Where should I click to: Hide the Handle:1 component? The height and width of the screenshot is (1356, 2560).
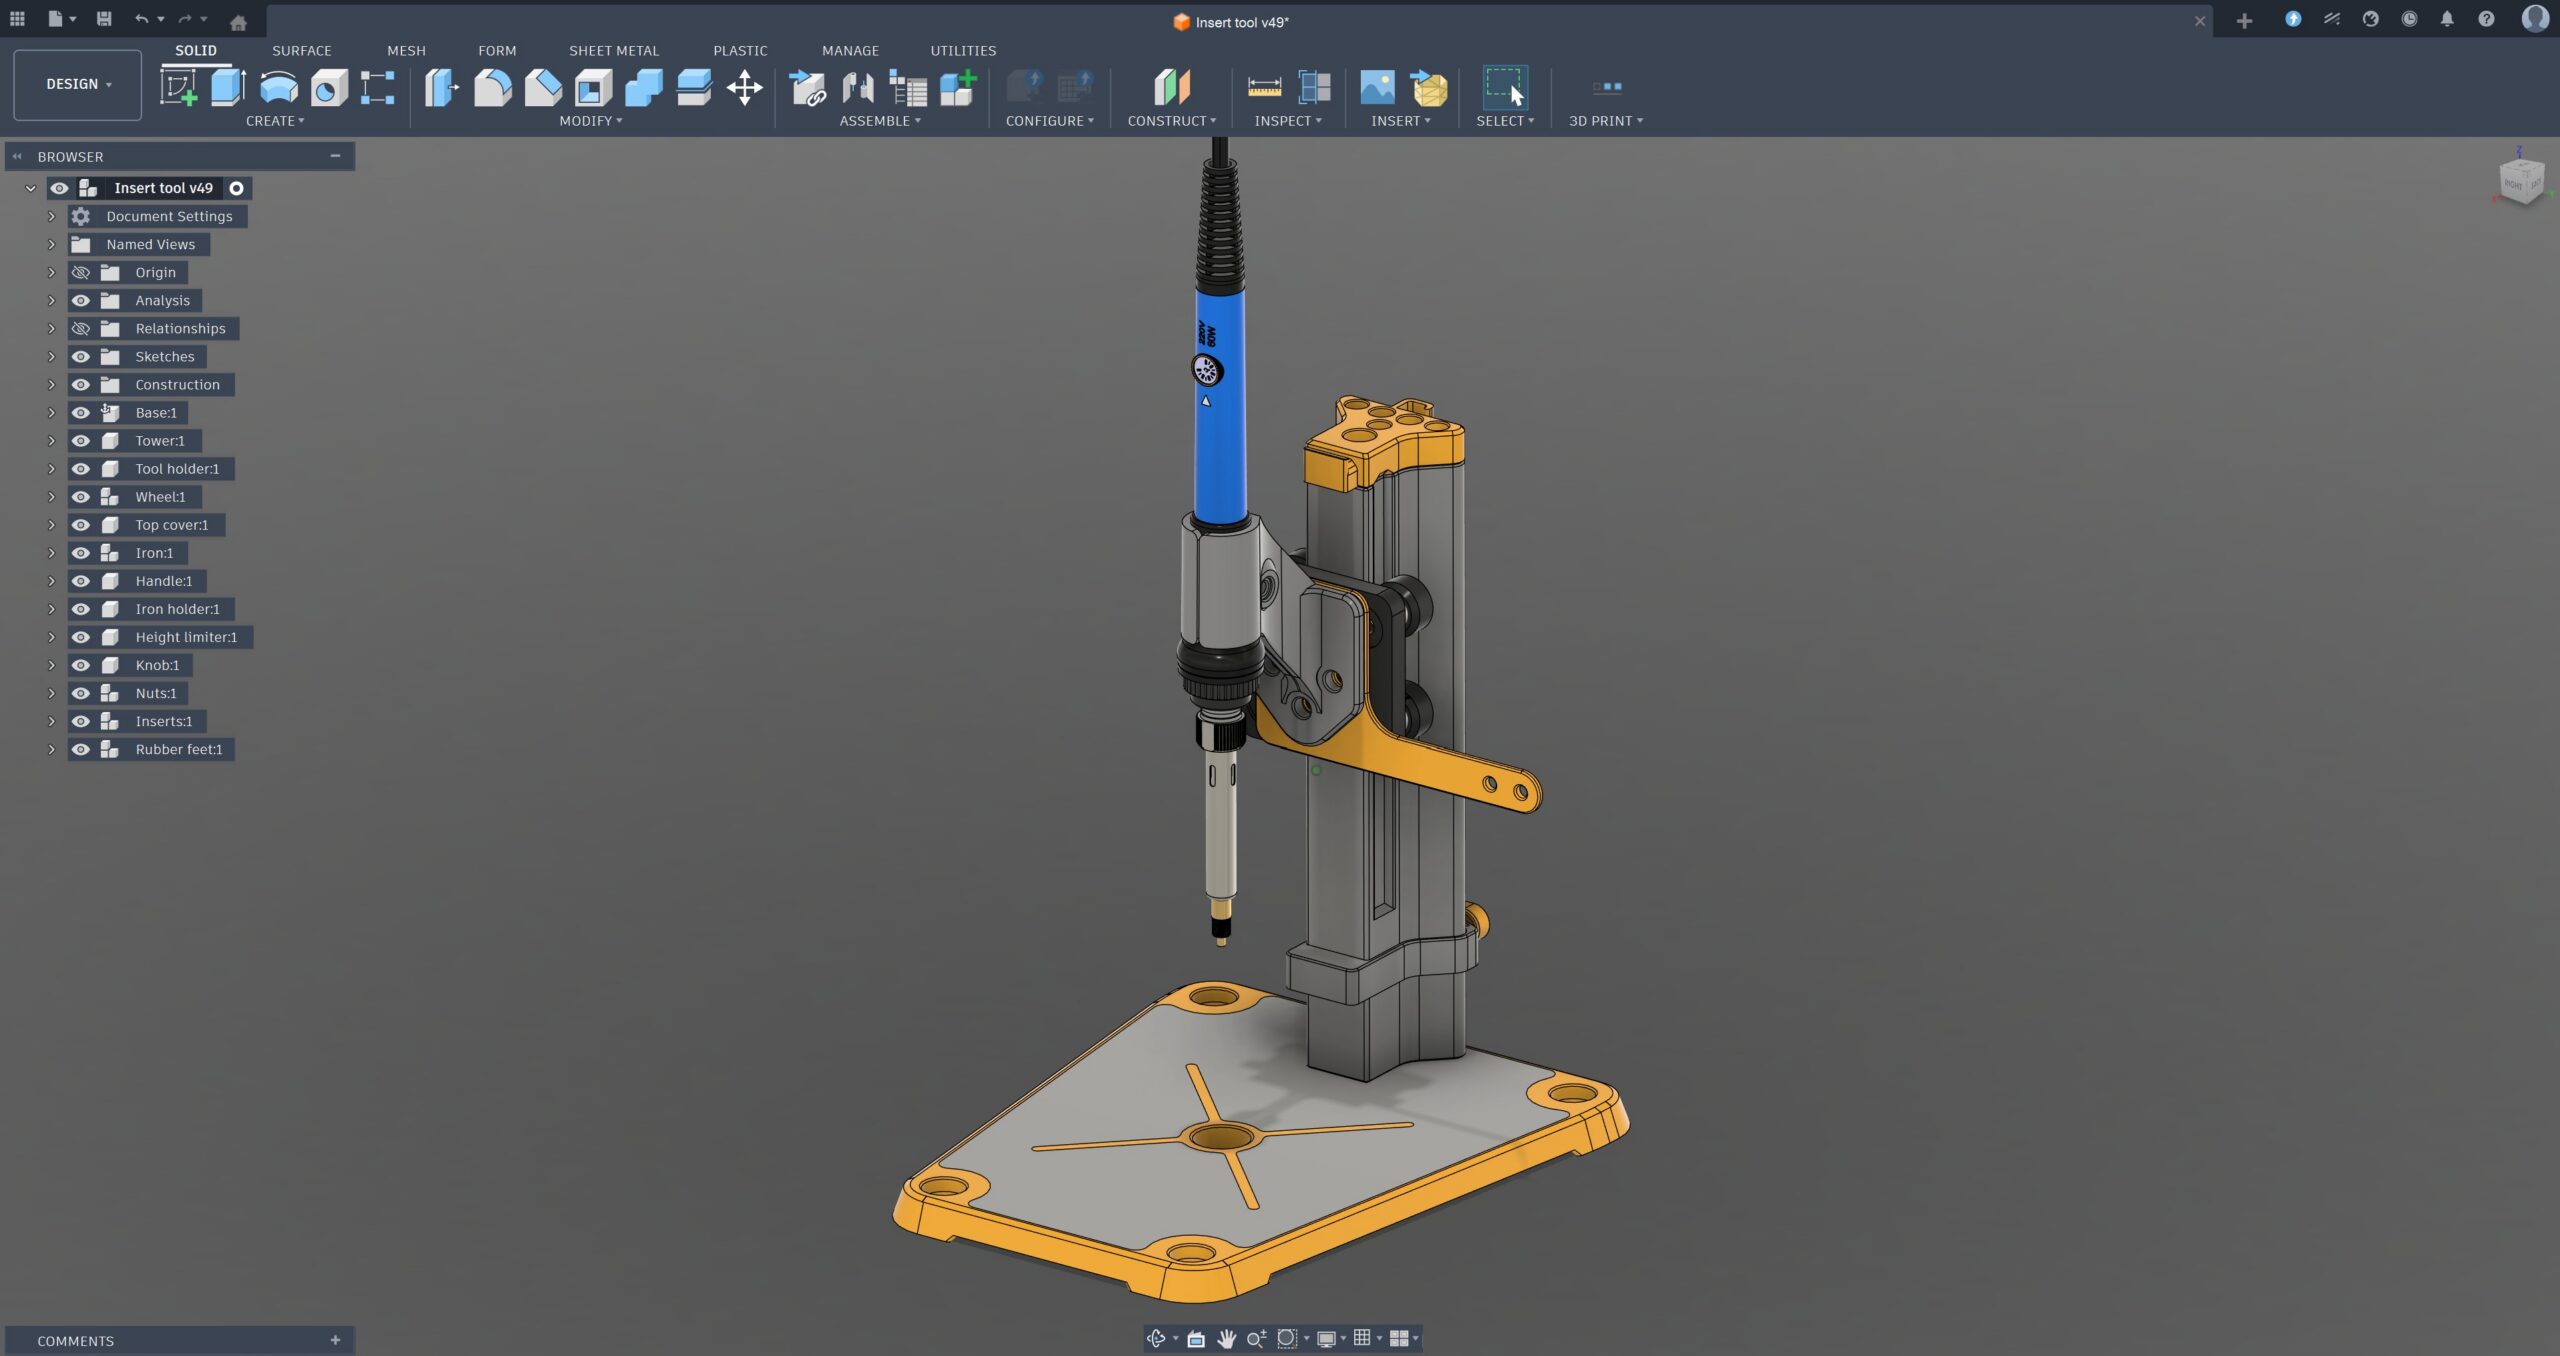pos(81,580)
